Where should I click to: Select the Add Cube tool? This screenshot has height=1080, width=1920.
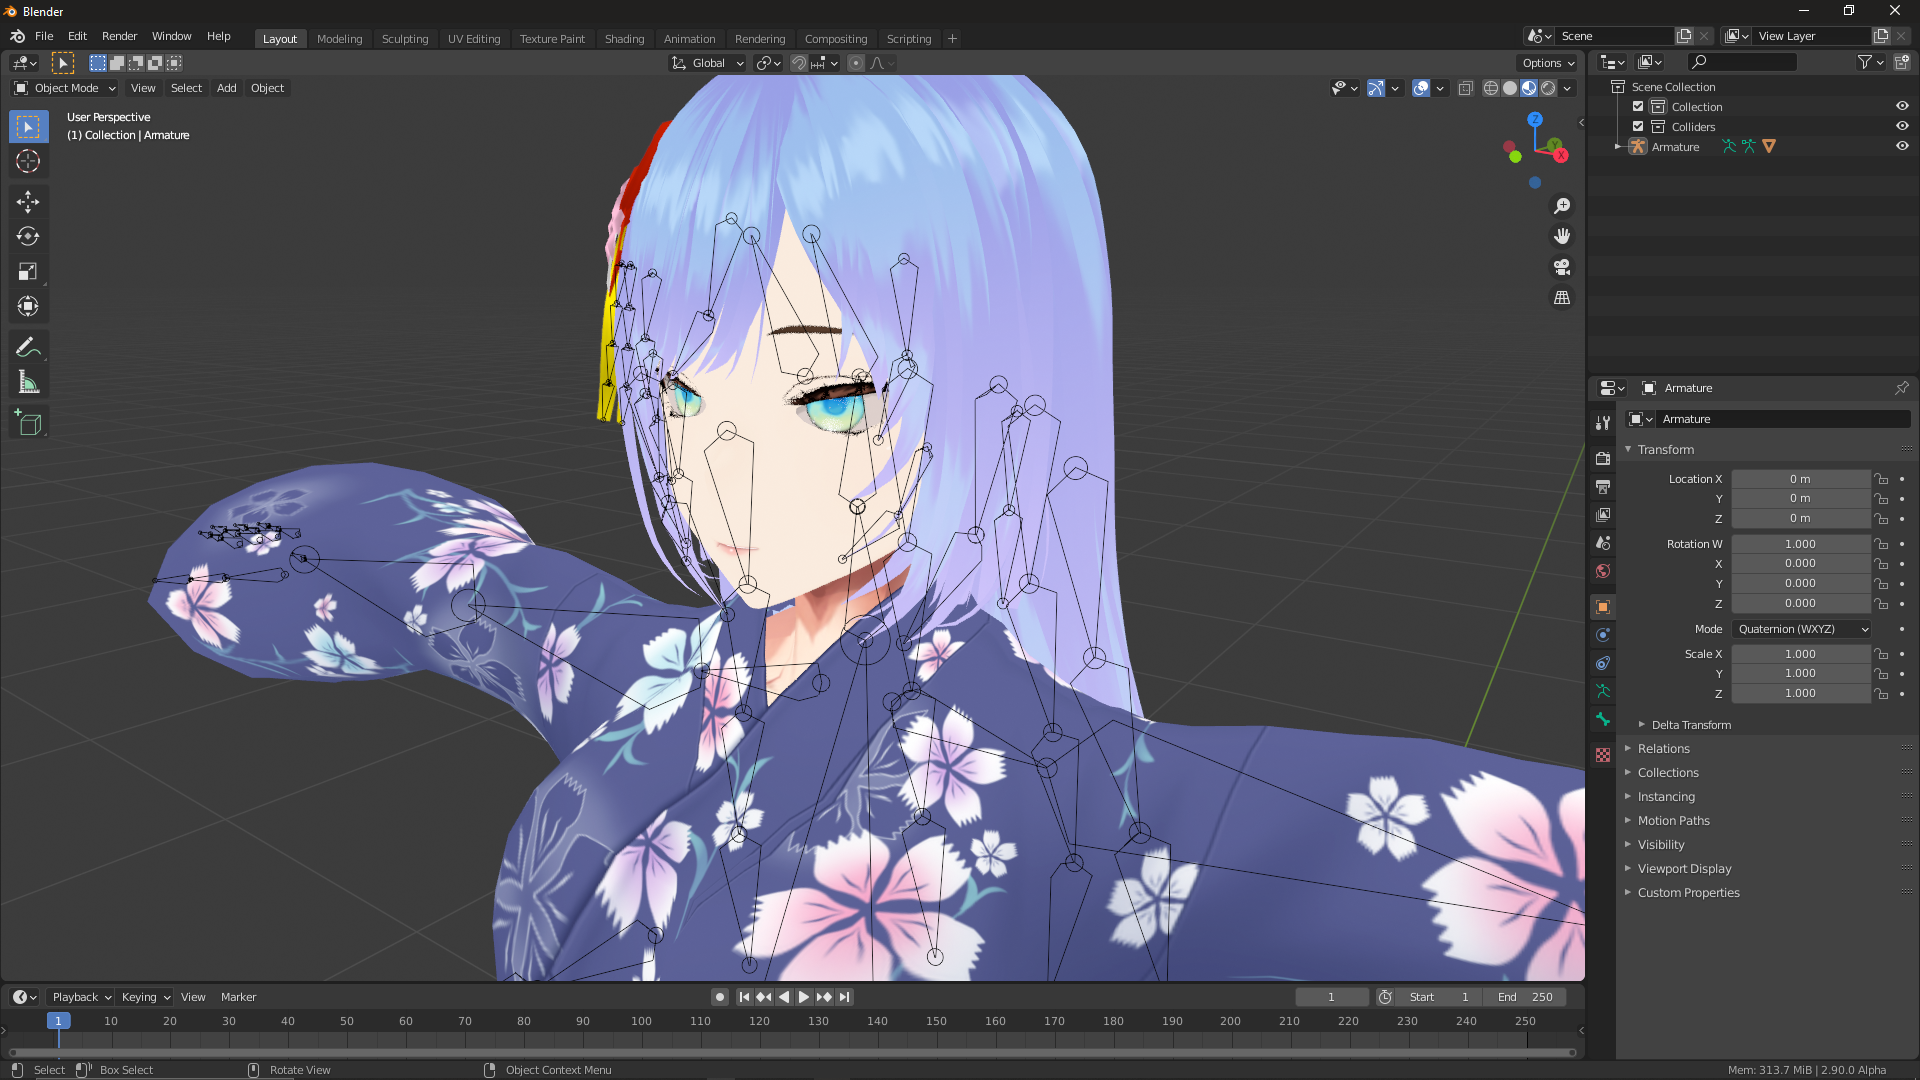coord(28,424)
